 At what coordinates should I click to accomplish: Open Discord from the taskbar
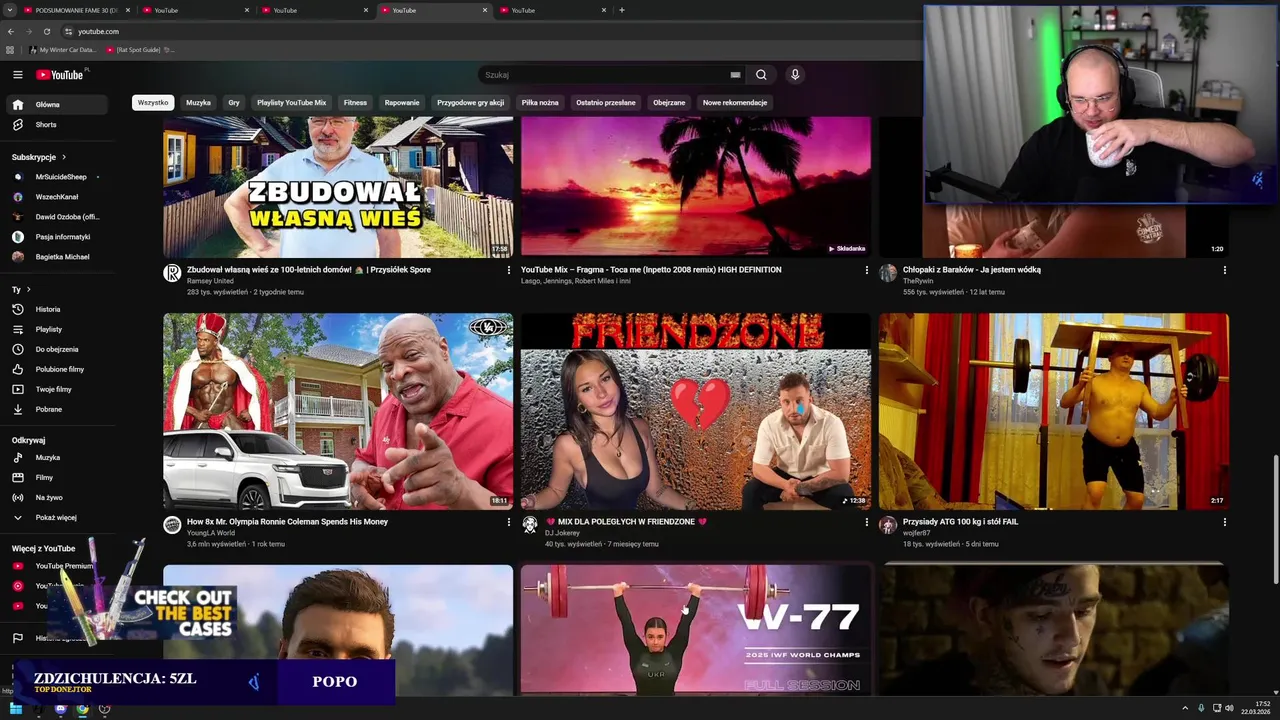60,709
